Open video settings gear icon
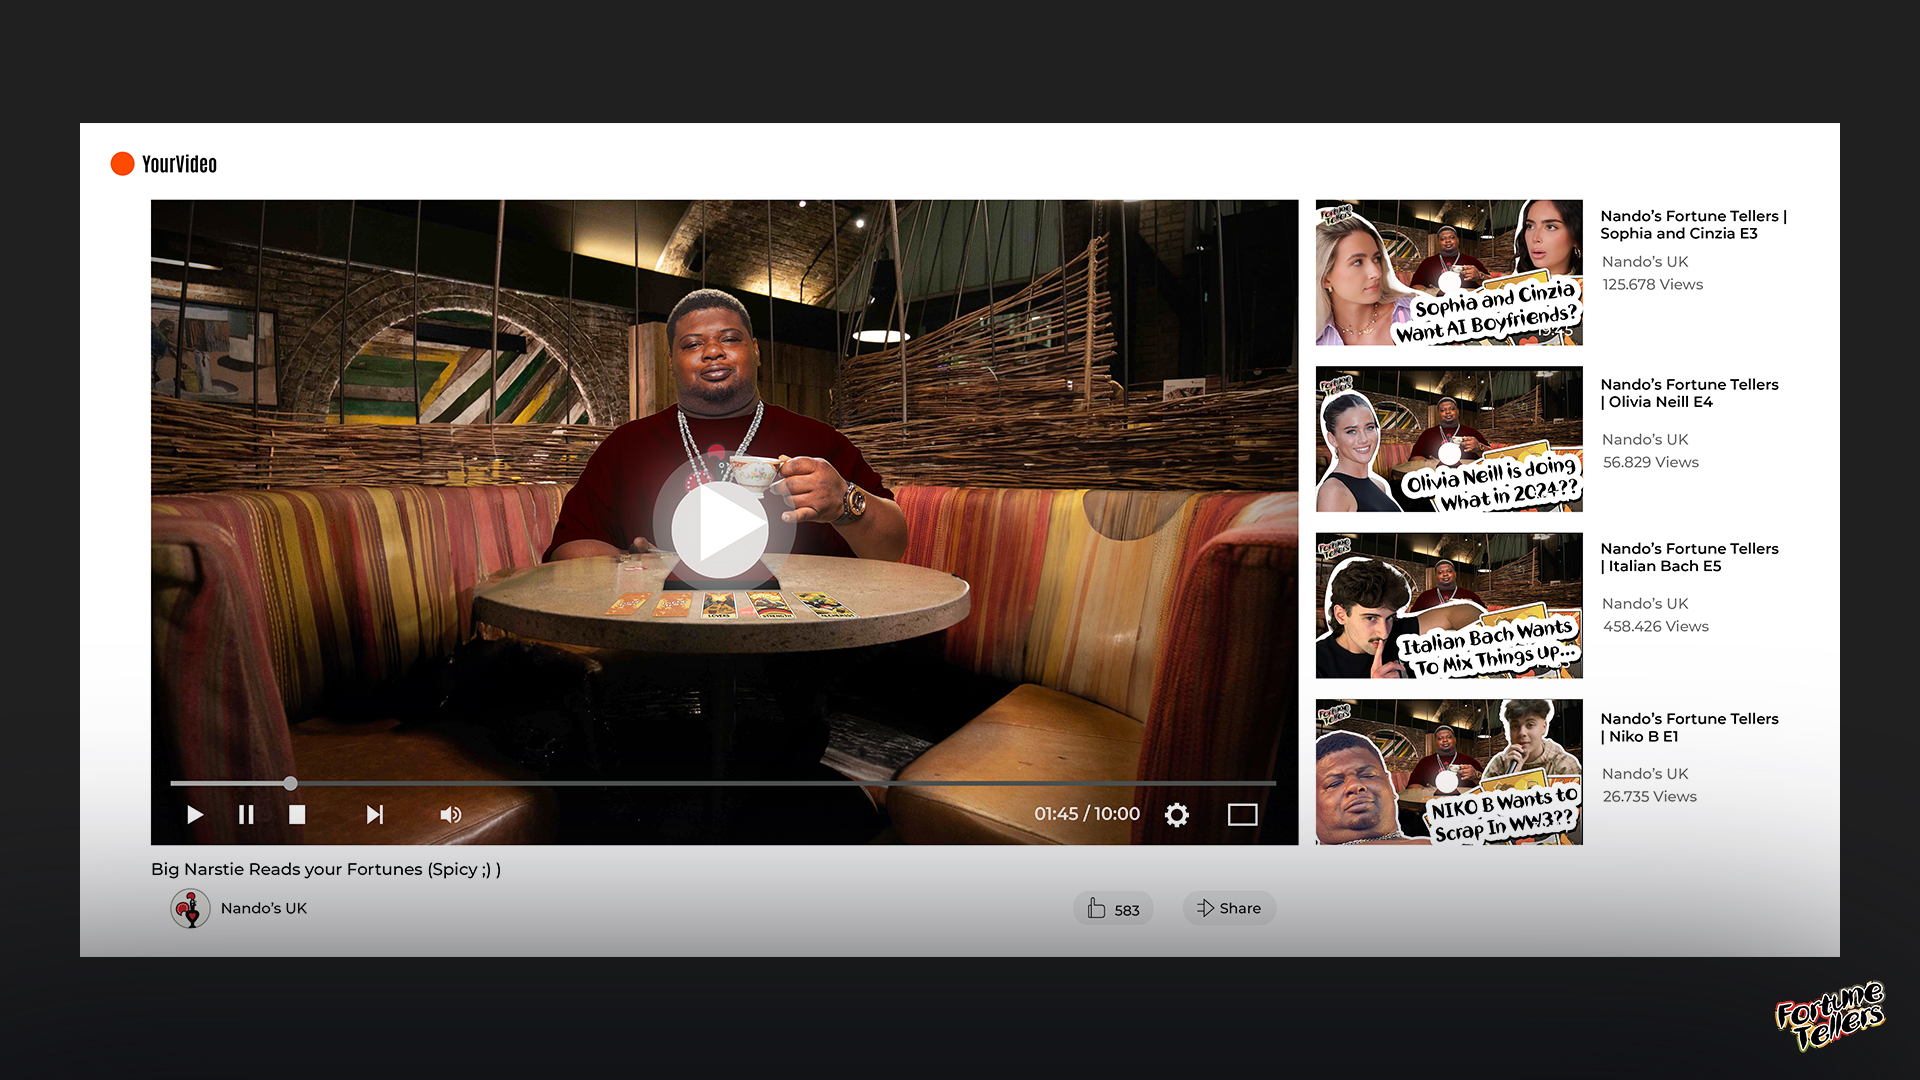1920x1080 pixels. 1177,815
